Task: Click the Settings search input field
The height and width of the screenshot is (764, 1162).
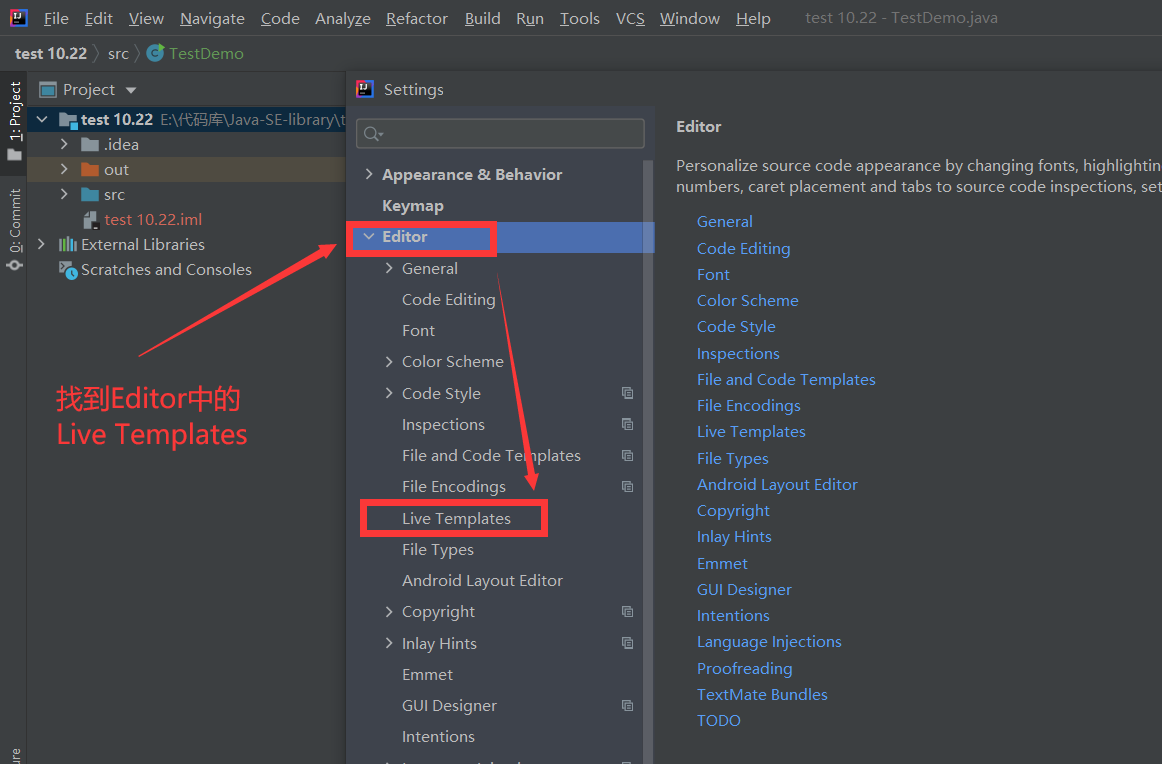Action: (x=500, y=134)
